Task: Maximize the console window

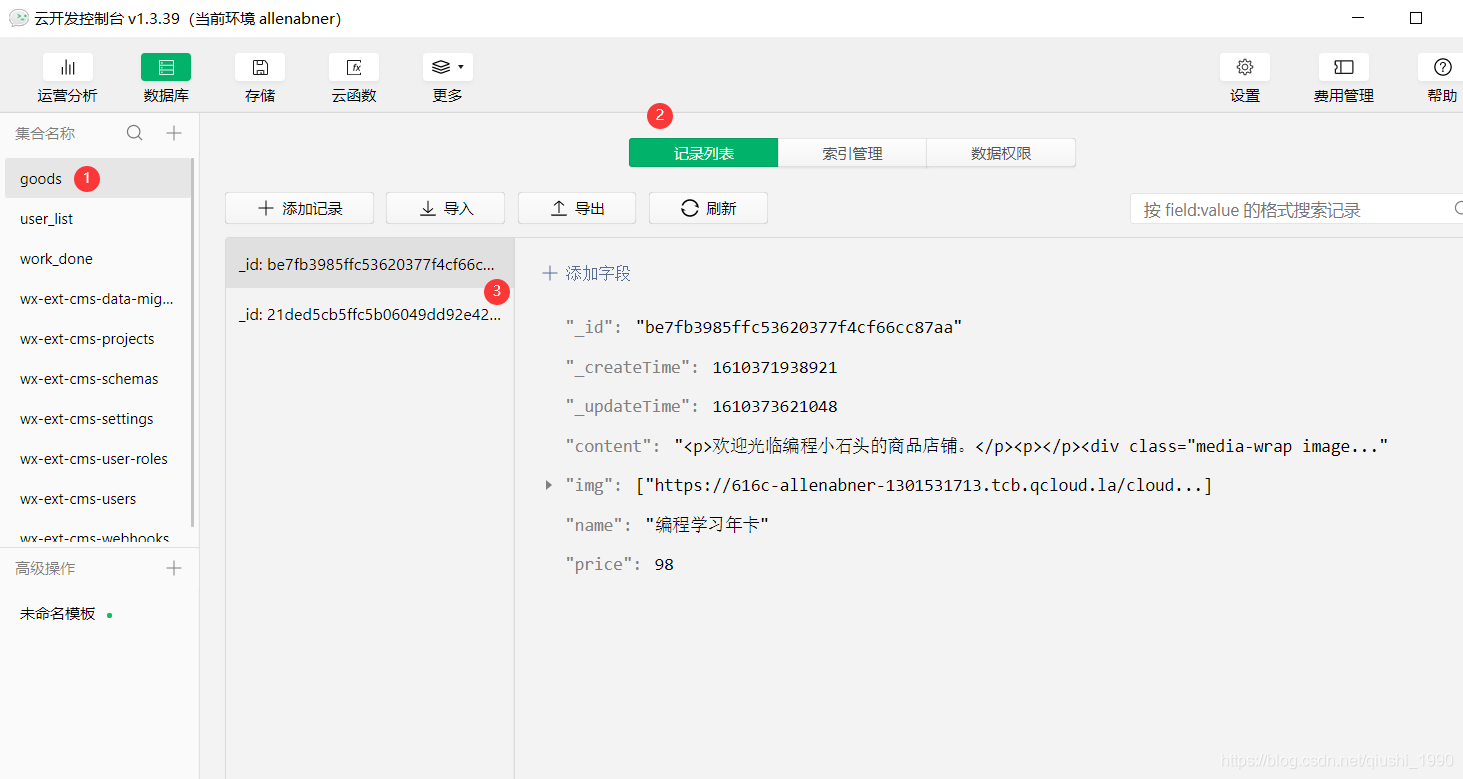Action: (x=1416, y=18)
